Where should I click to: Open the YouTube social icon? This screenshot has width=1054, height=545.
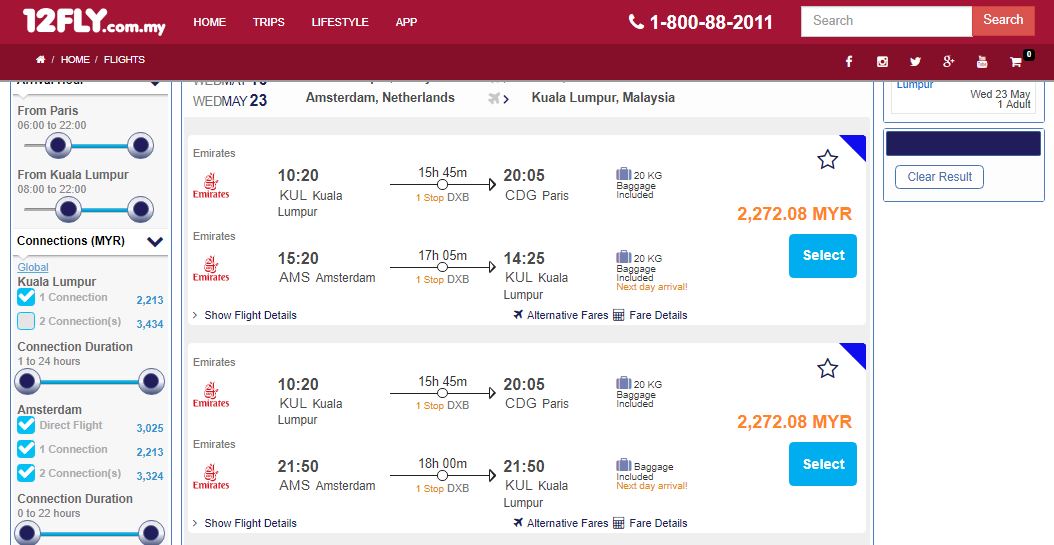point(982,62)
